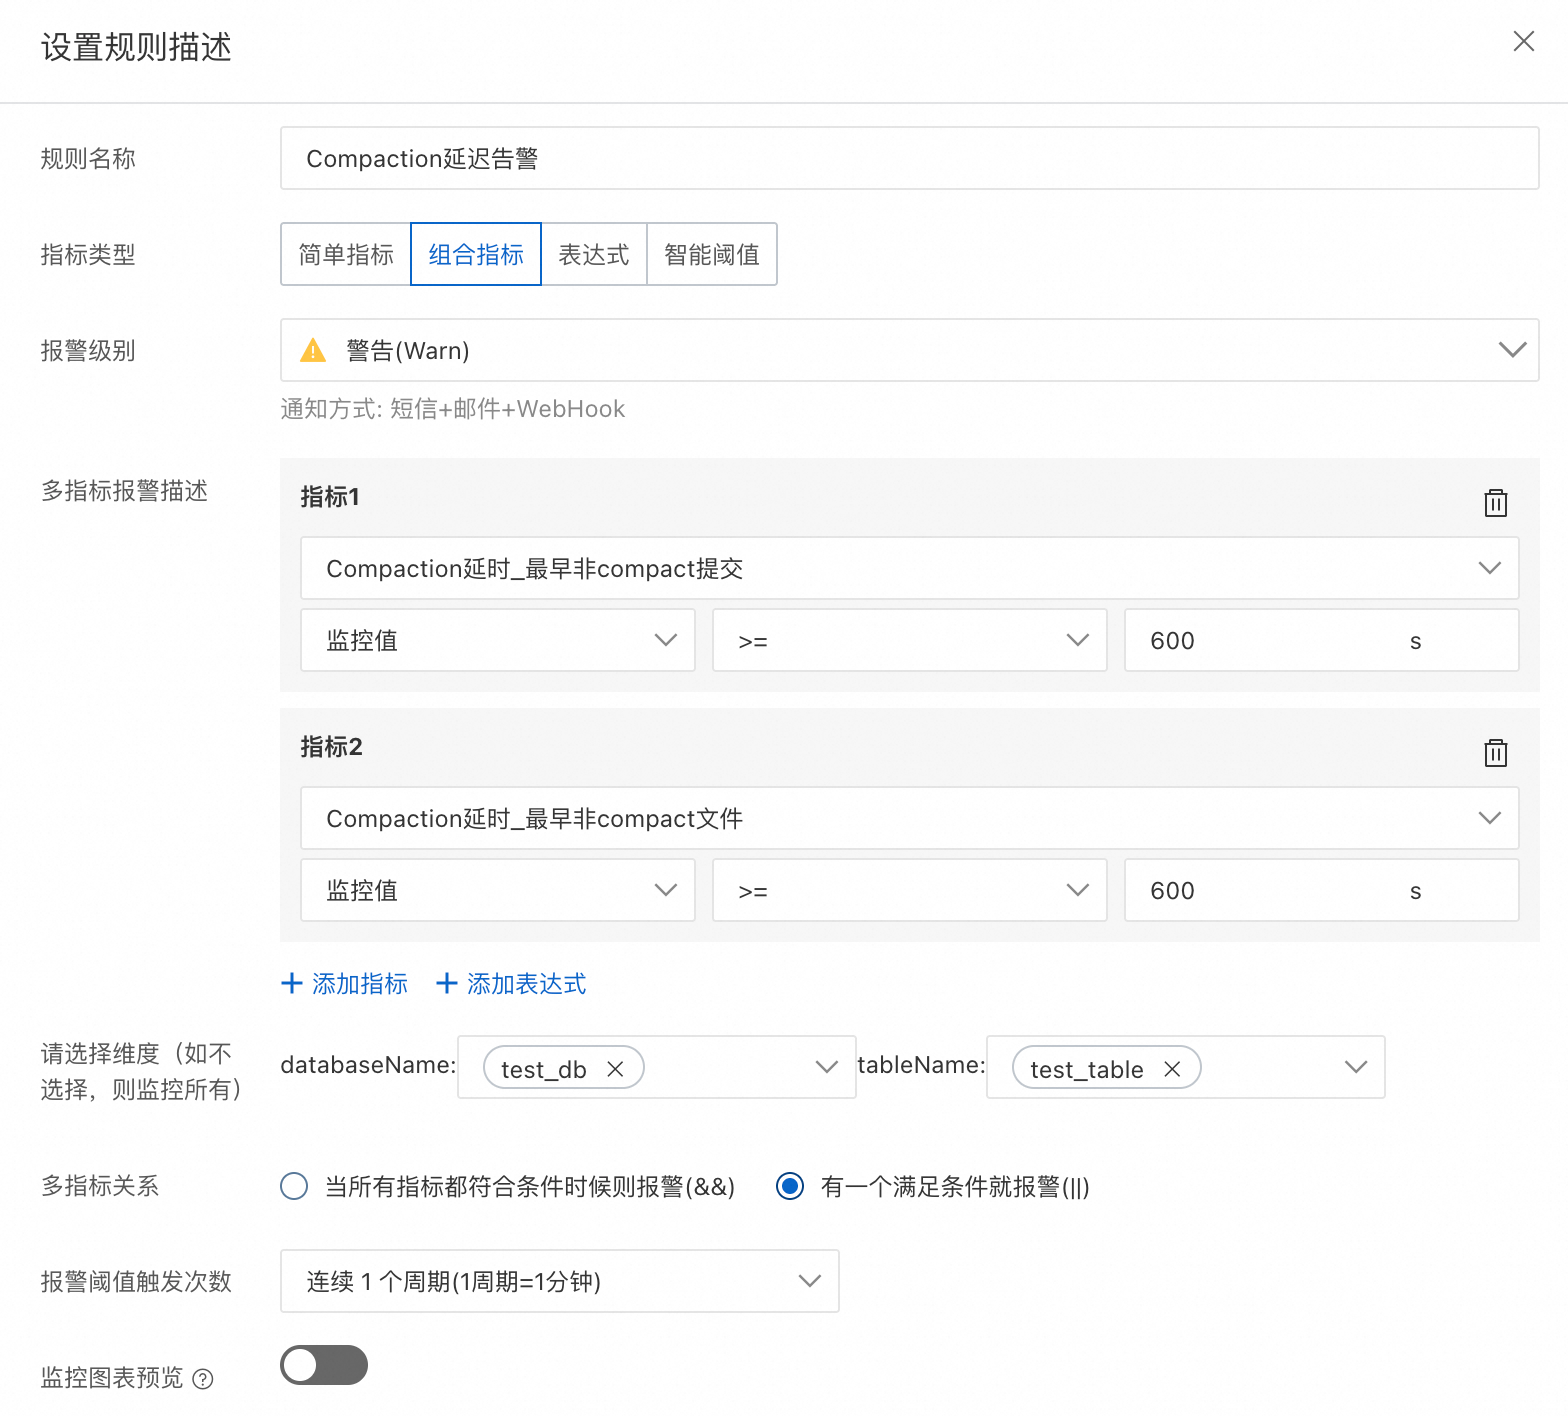Click the 指标类型 label
The width and height of the screenshot is (1568, 1416).
(x=88, y=255)
